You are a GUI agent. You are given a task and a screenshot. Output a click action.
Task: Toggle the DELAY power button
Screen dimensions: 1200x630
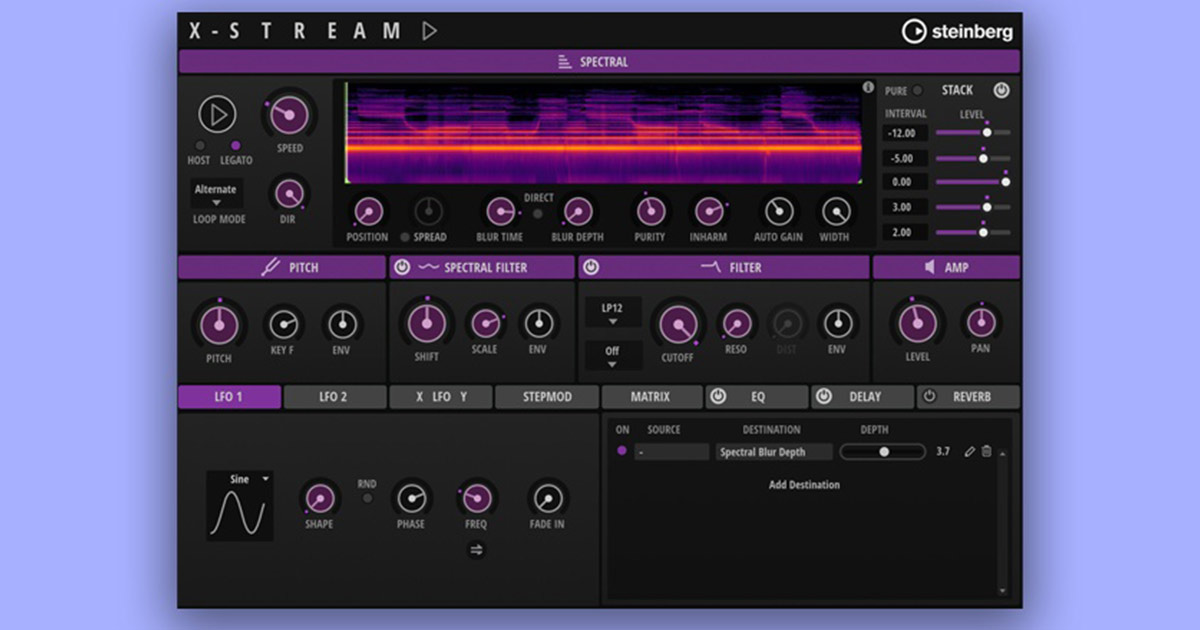(823, 397)
